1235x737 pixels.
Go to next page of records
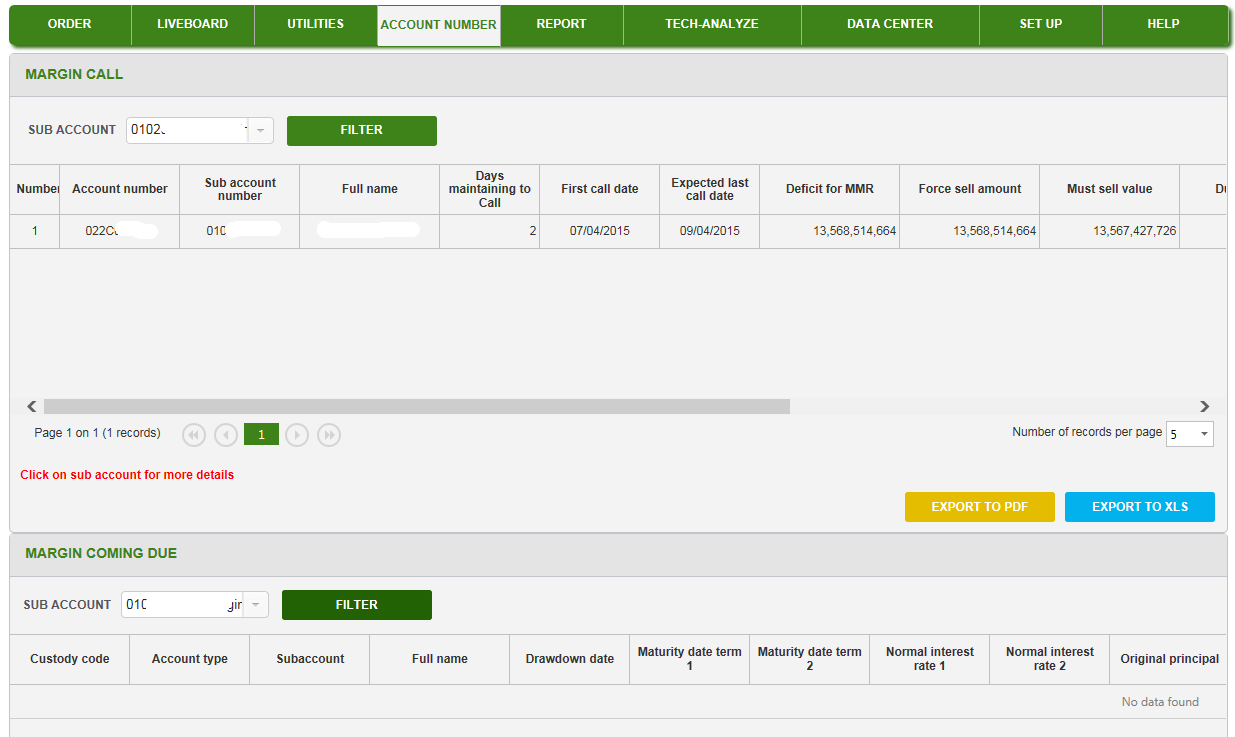tap(297, 435)
